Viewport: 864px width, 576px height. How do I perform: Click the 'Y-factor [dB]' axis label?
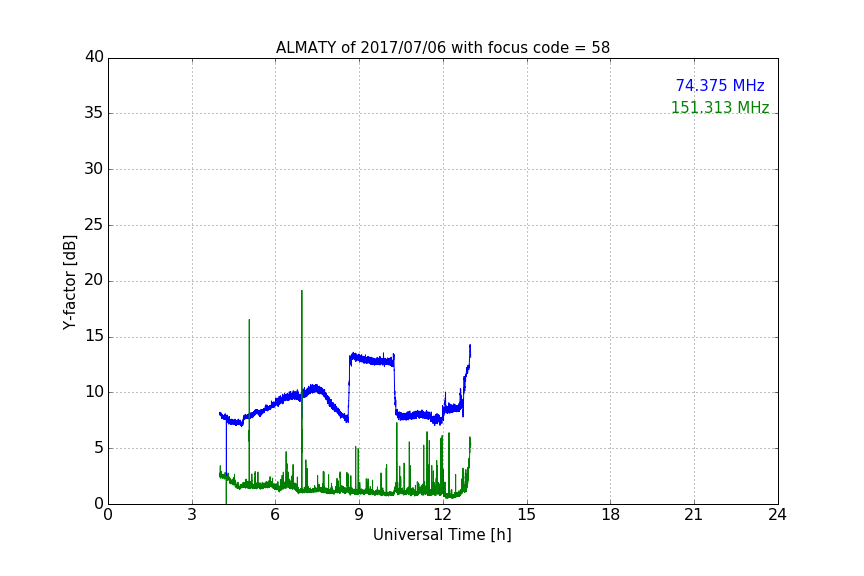[69, 282]
